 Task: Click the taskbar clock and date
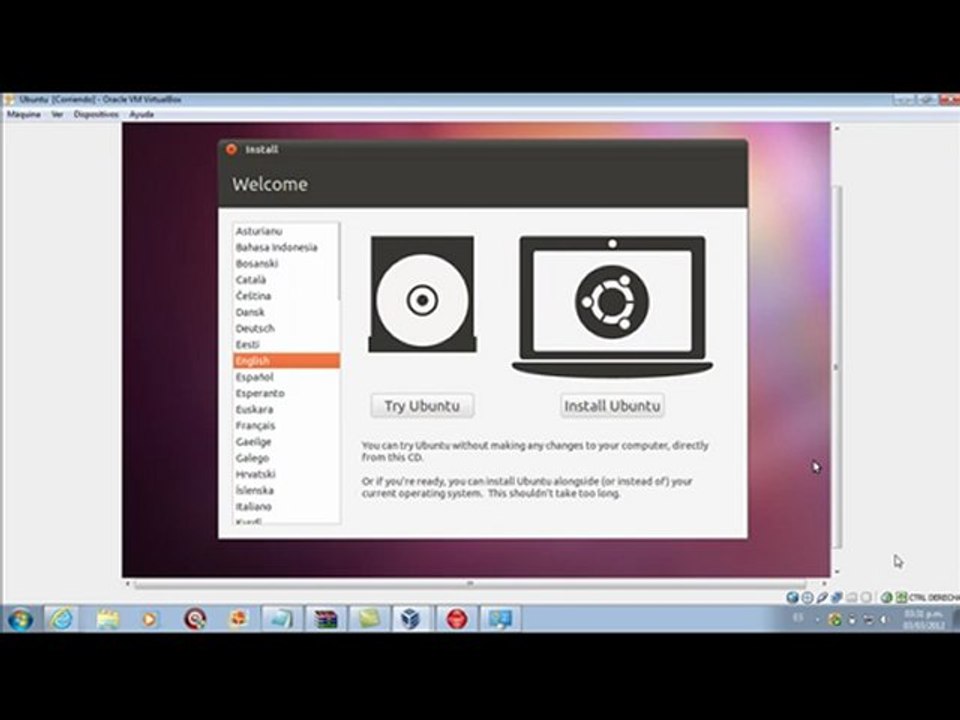[x=924, y=620]
